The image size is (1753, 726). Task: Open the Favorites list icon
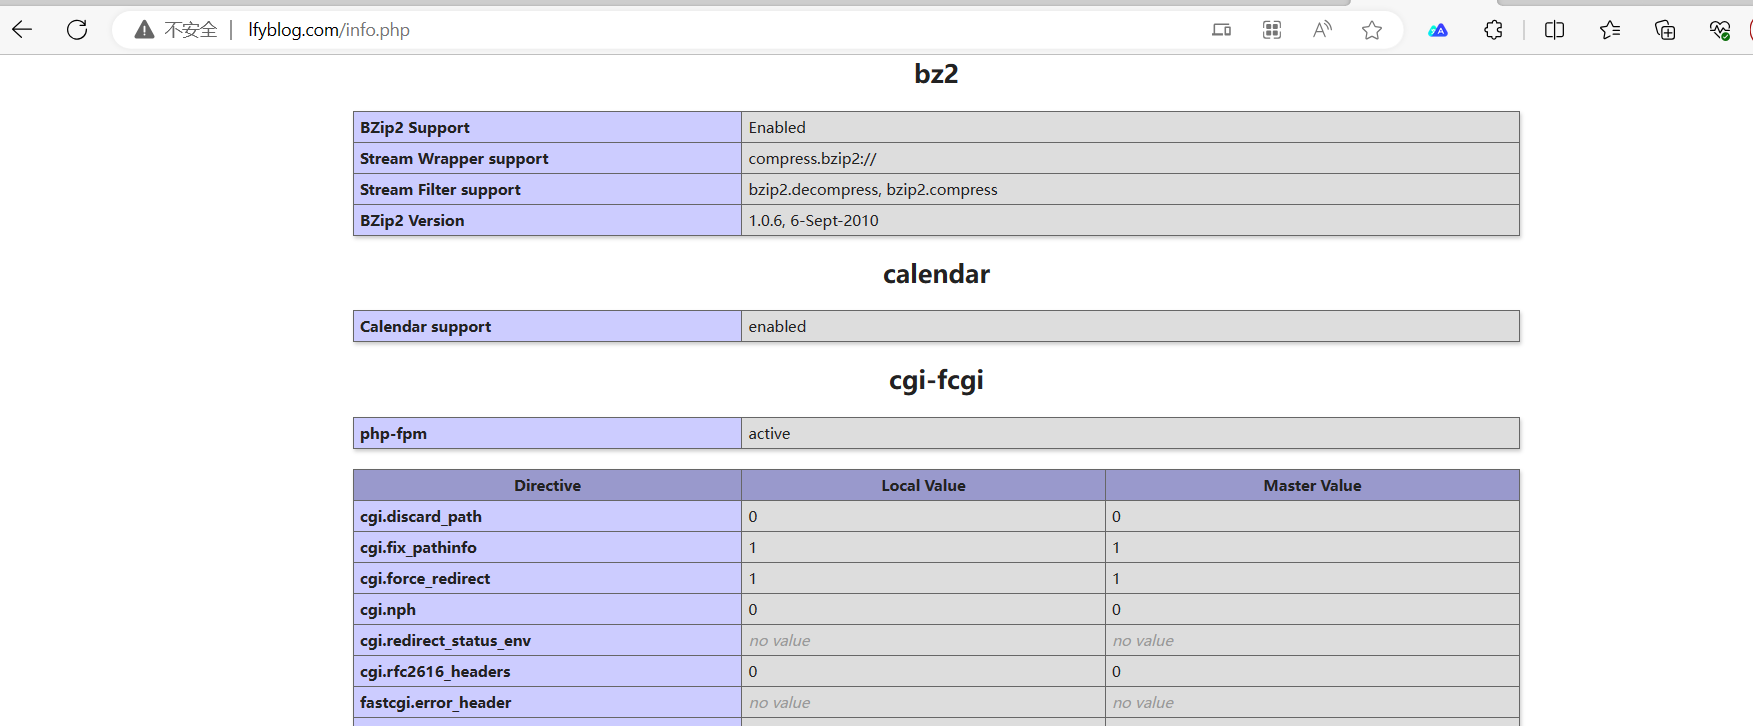click(x=1610, y=30)
